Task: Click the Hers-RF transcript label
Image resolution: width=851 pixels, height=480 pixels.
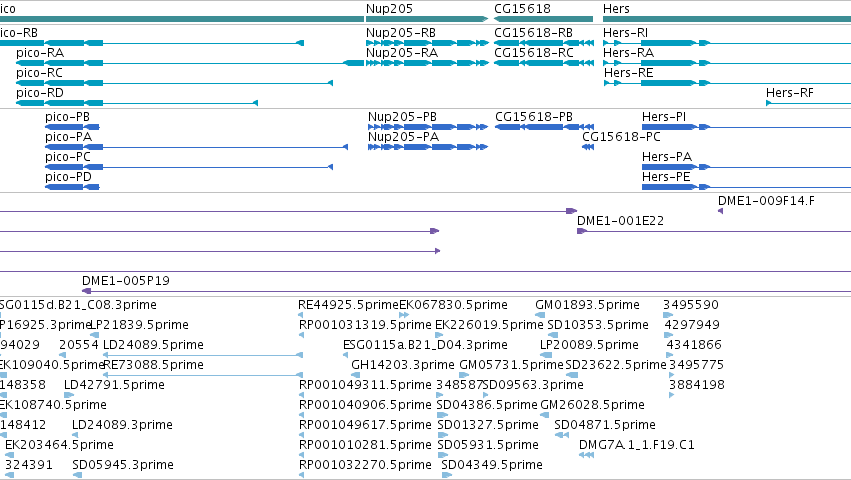Action: click(x=790, y=93)
